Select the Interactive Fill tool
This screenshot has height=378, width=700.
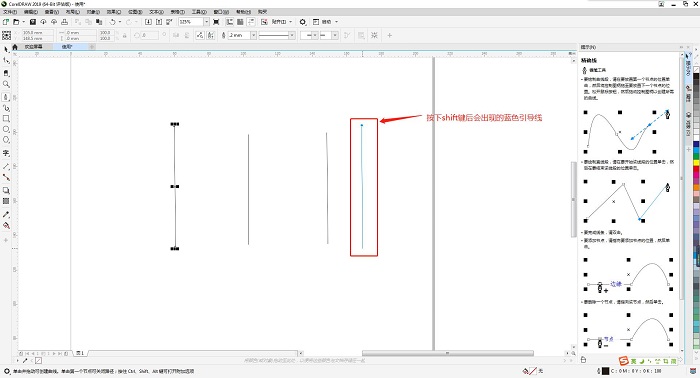6,225
